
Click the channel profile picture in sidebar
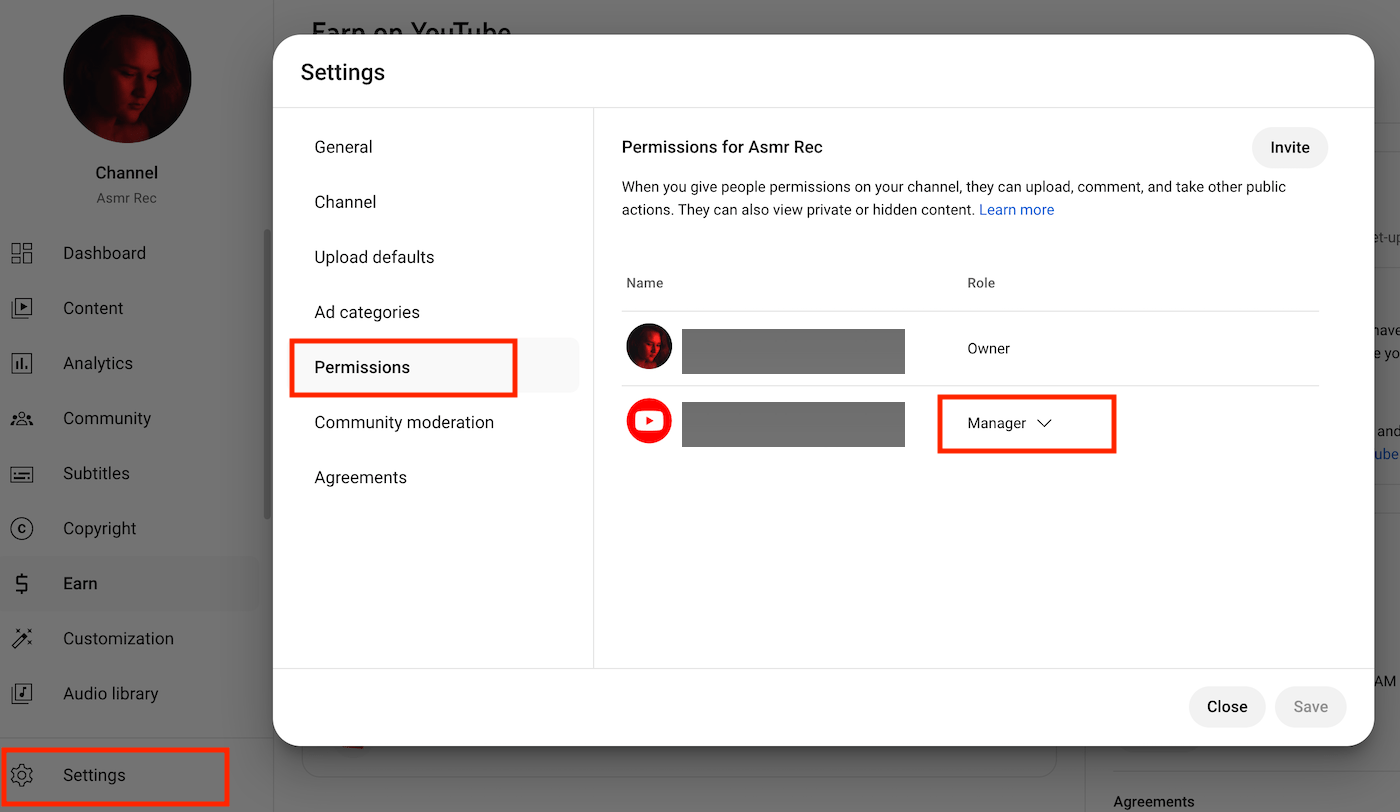[x=127, y=78]
